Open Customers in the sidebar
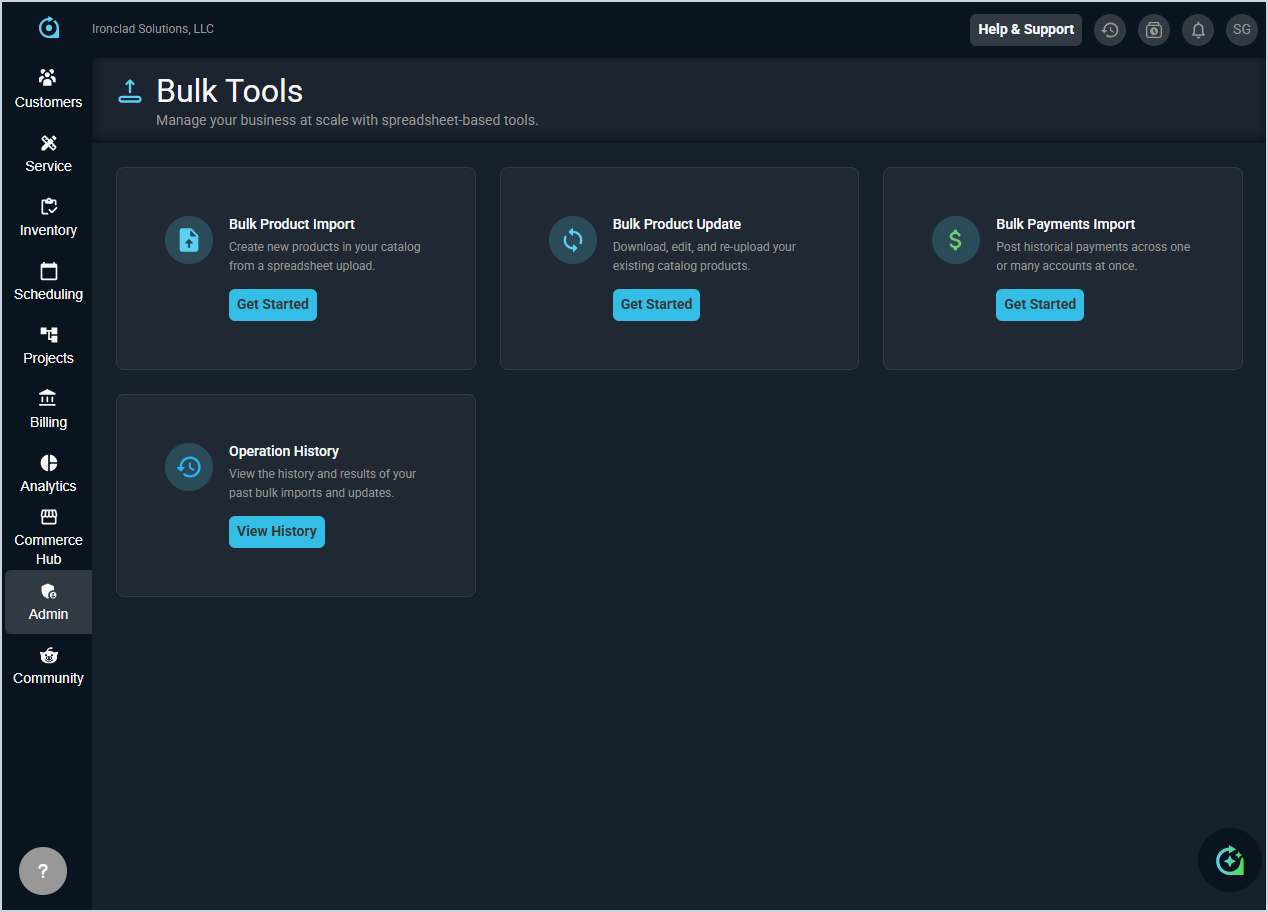 tap(48, 88)
